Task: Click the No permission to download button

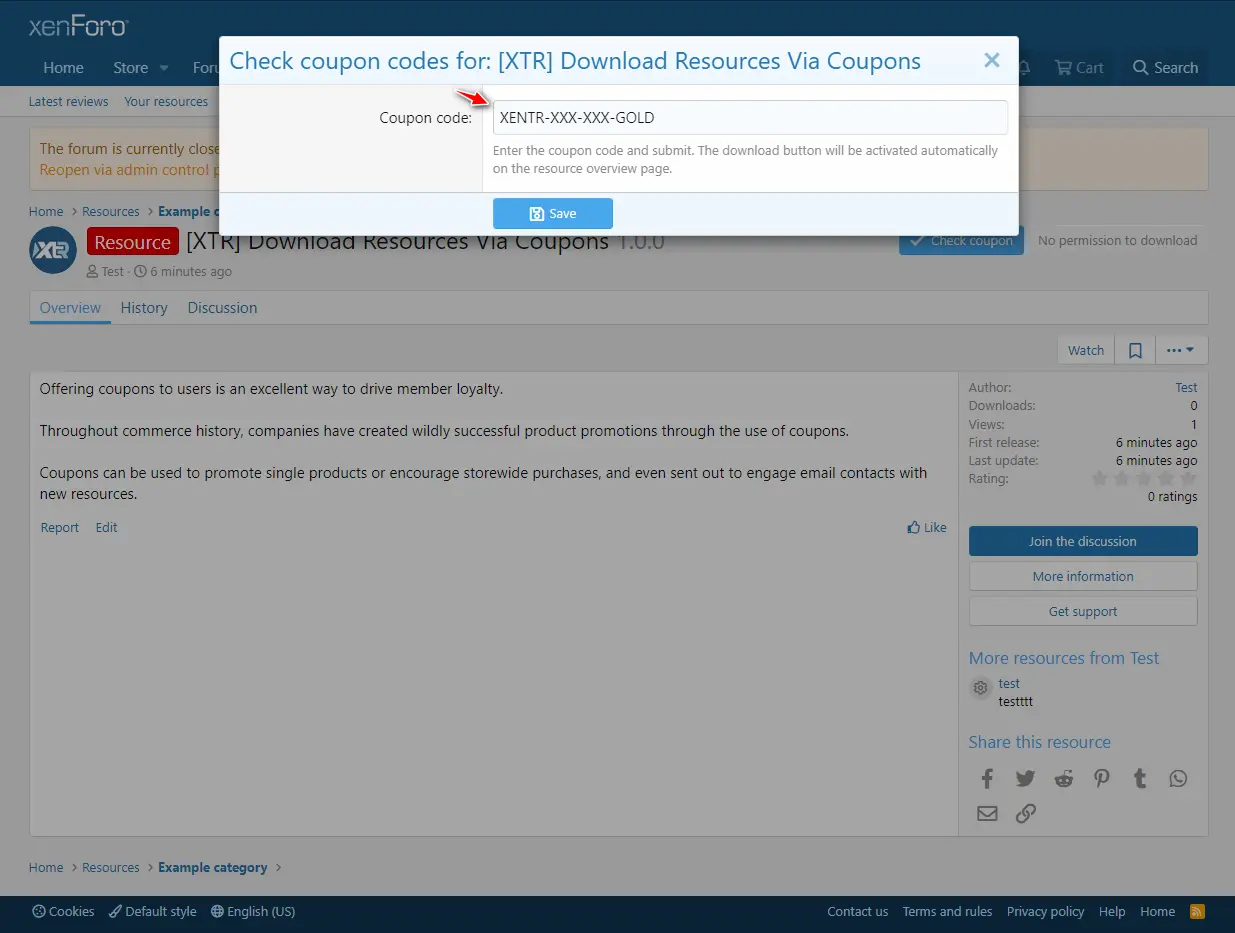Action: pyautogui.click(x=1117, y=240)
